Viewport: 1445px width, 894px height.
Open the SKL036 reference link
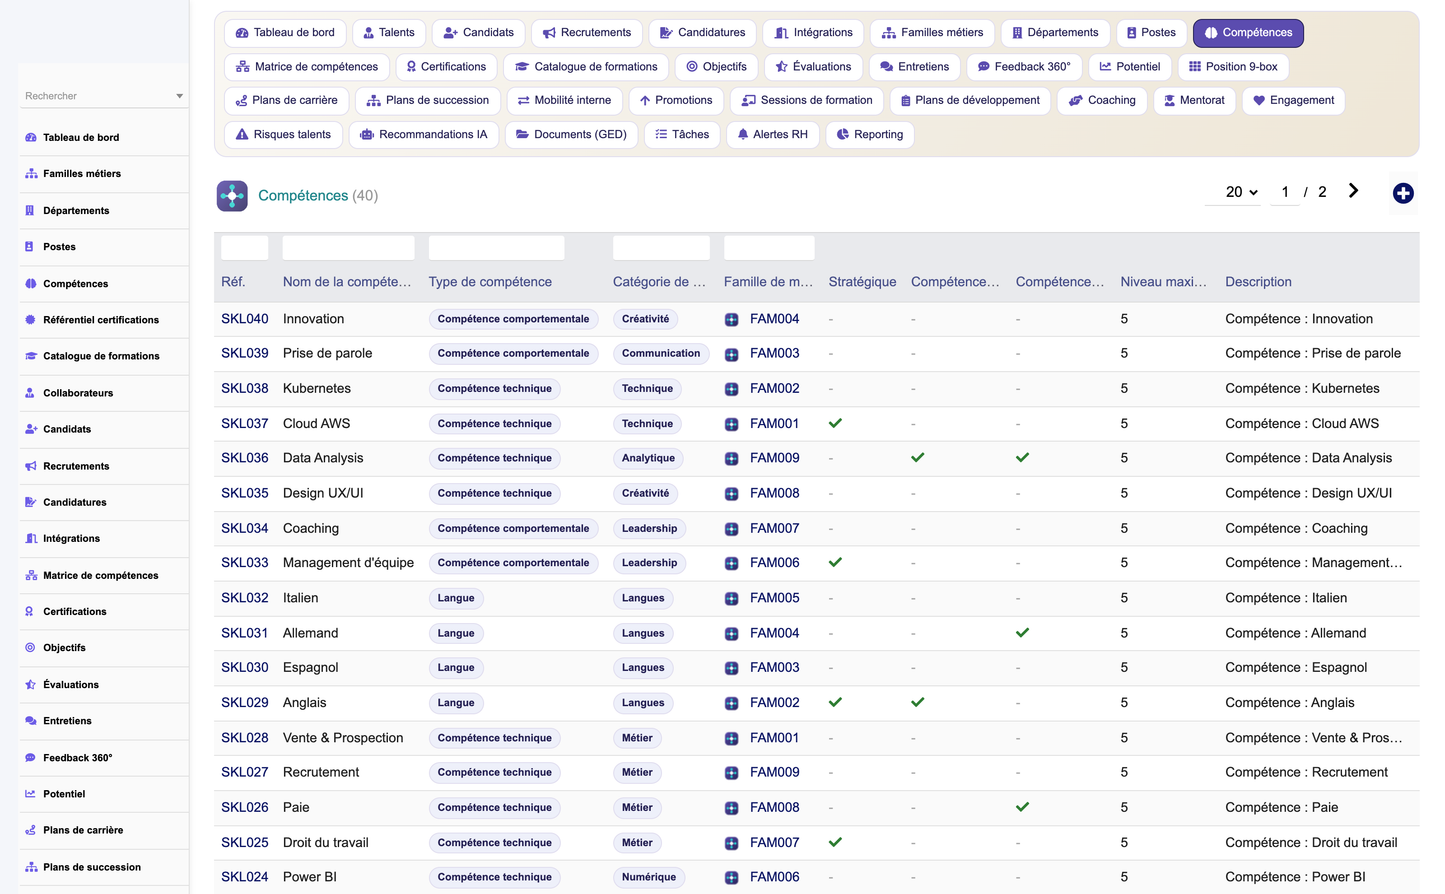[245, 458]
